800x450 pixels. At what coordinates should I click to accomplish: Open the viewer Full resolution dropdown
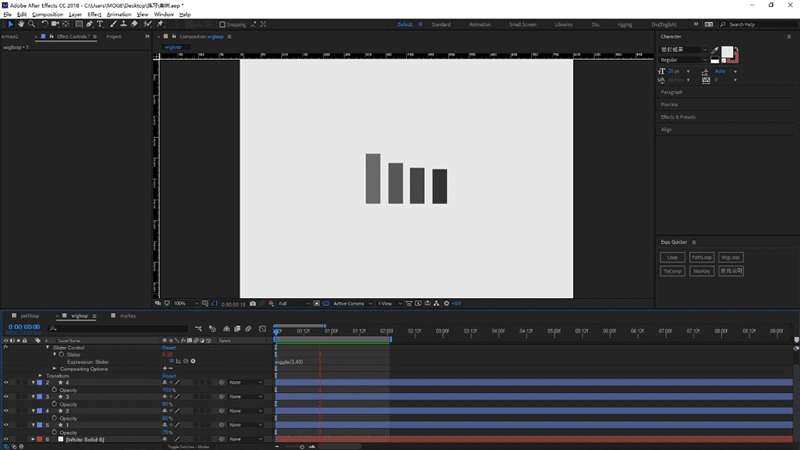293,304
